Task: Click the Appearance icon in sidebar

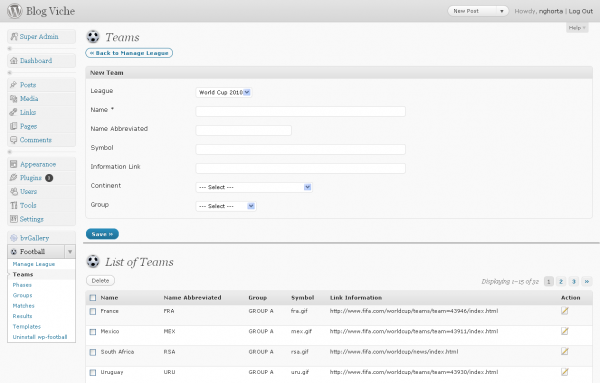Action: [x=14, y=164]
